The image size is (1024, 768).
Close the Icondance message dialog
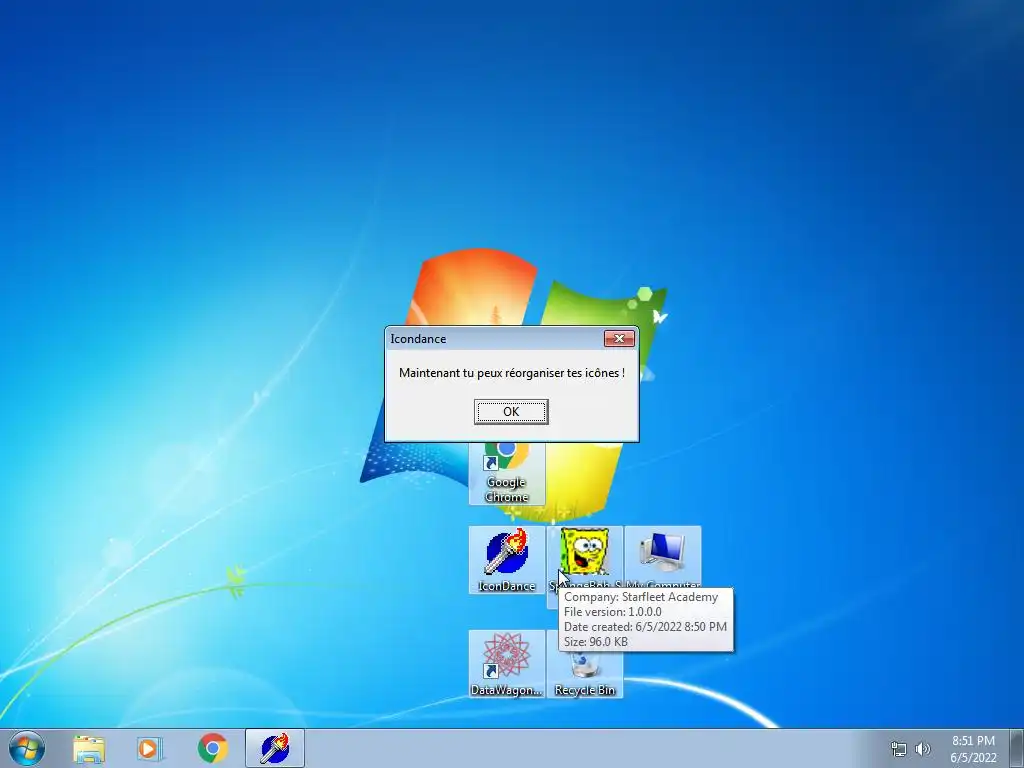619,338
